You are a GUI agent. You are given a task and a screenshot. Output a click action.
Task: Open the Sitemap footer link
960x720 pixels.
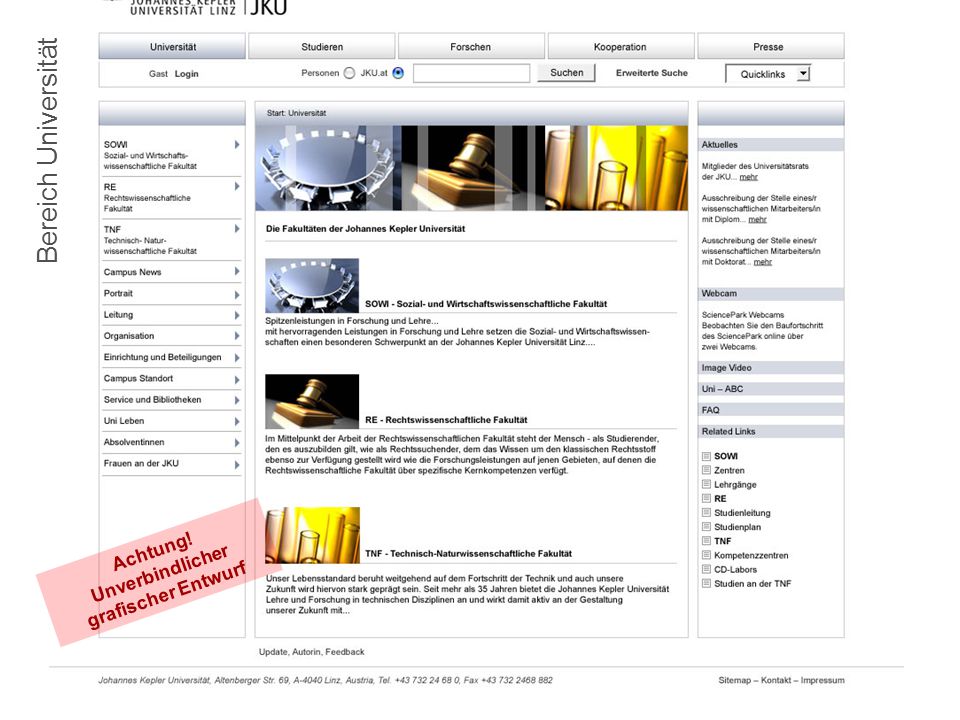pos(734,680)
